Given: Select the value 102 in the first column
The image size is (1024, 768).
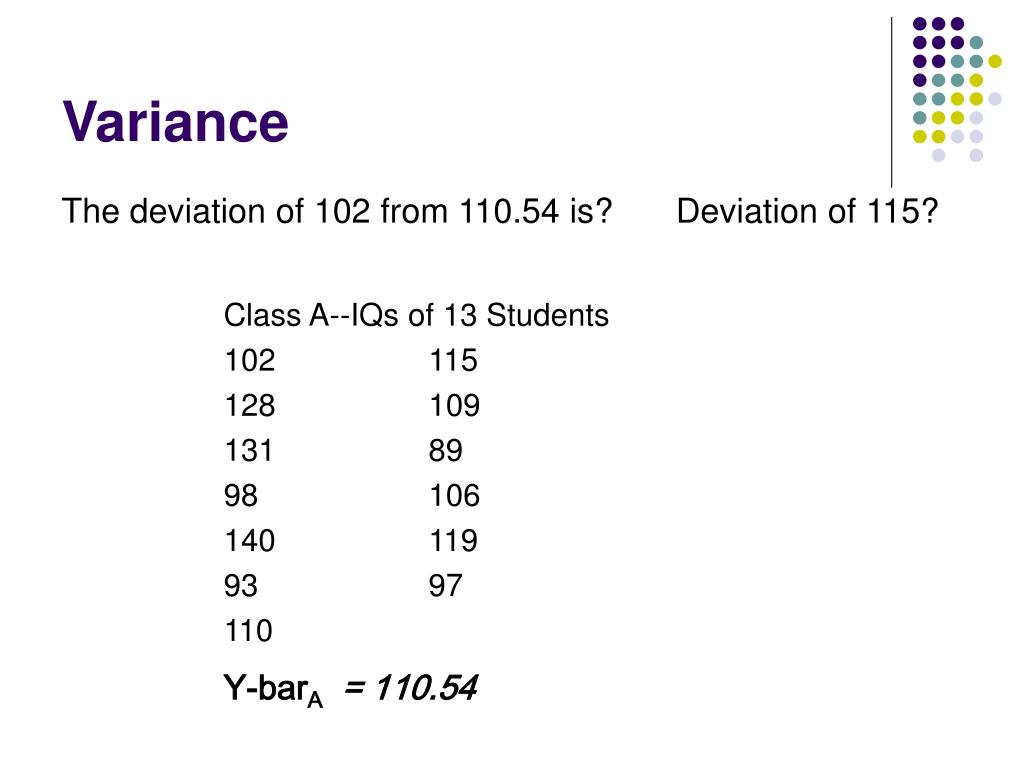Looking at the screenshot, I should point(249,360).
